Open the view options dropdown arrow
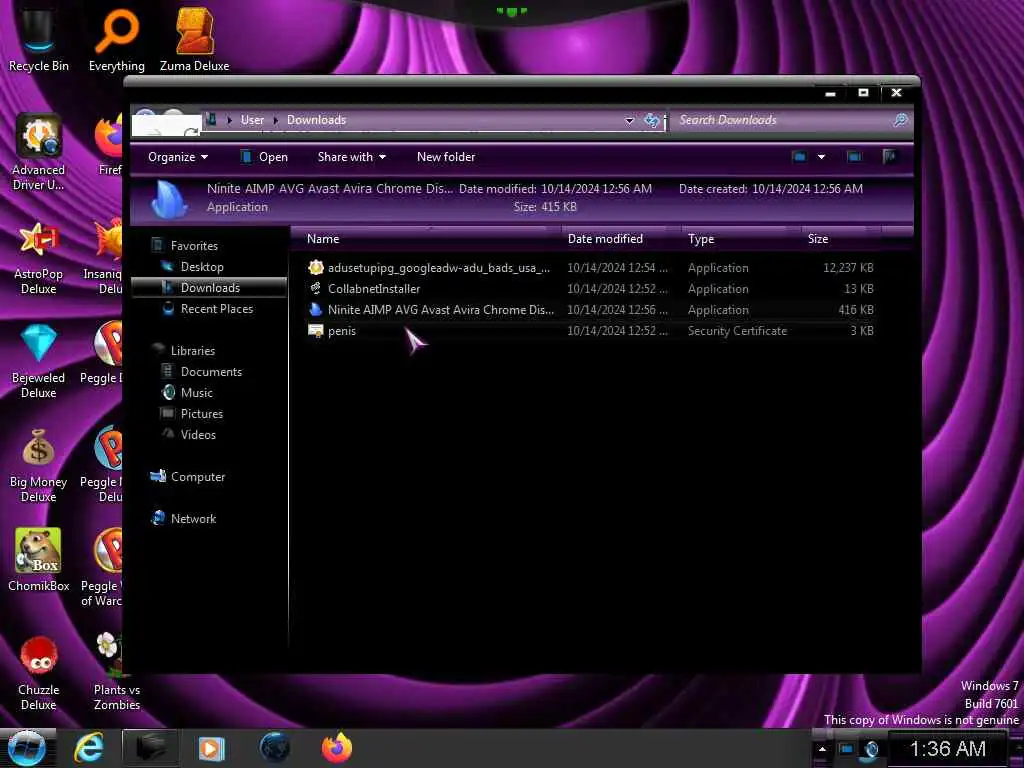Image resolution: width=1024 pixels, height=768 pixels. [822, 157]
